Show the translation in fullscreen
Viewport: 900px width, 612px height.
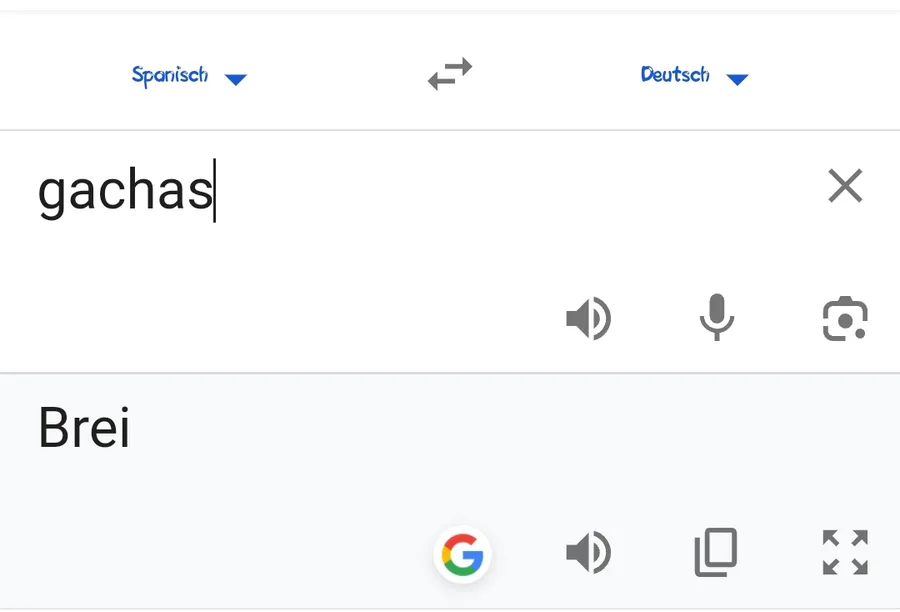tap(845, 553)
